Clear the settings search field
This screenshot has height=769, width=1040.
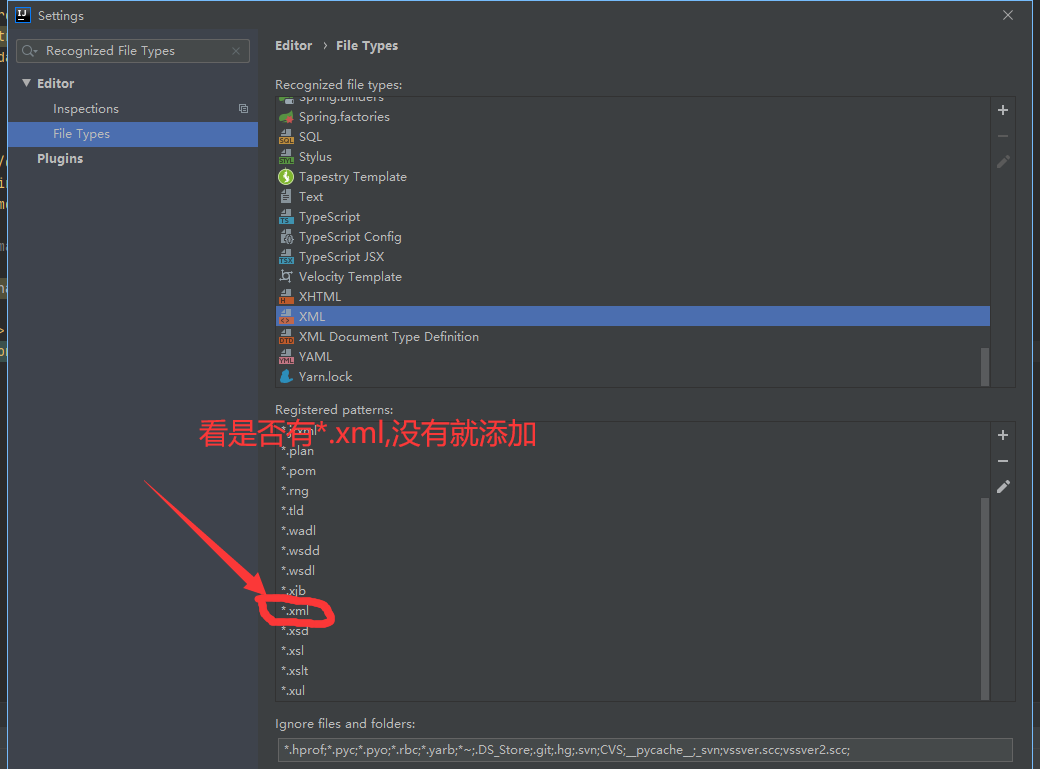point(236,51)
